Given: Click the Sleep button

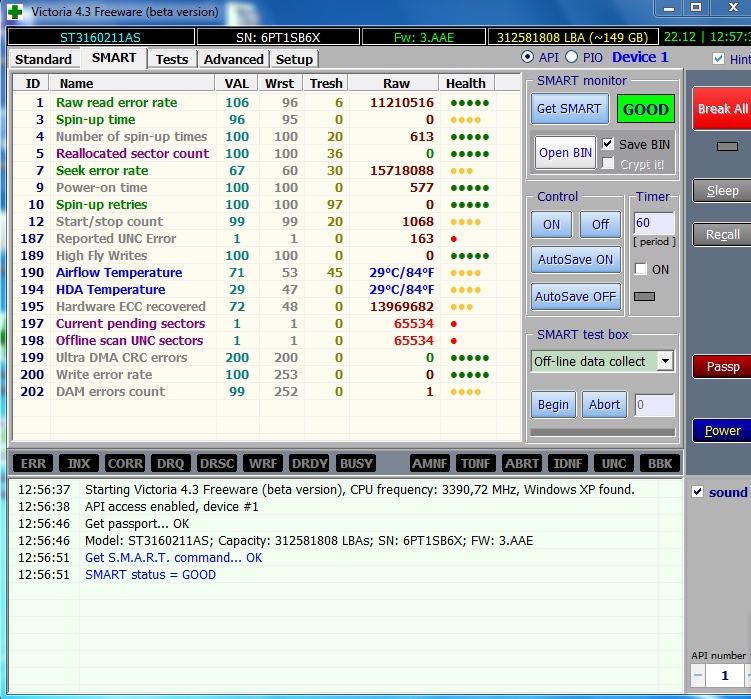Looking at the screenshot, I should click(x=722, y=191).
